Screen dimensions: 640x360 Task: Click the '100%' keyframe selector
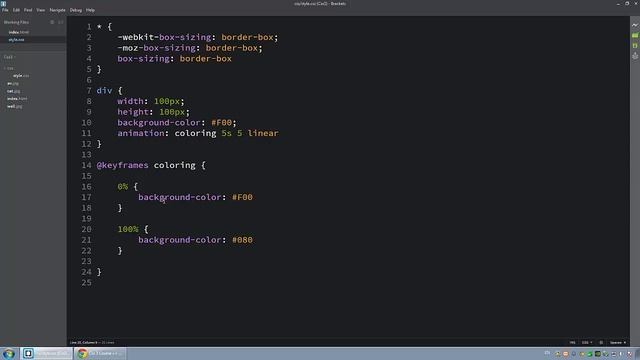coord(128,229)
